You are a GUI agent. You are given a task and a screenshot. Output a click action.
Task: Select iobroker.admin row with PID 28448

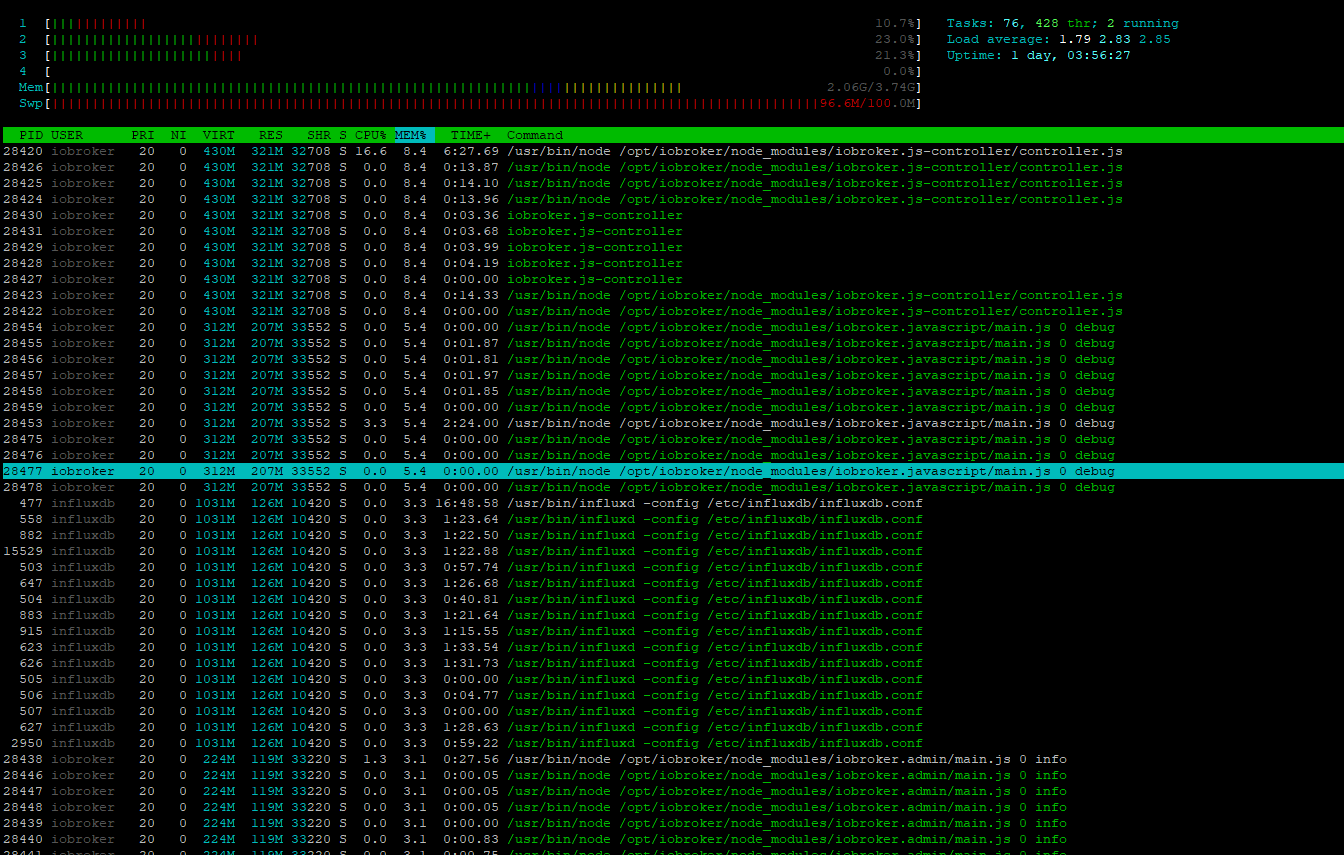[672, 807]
